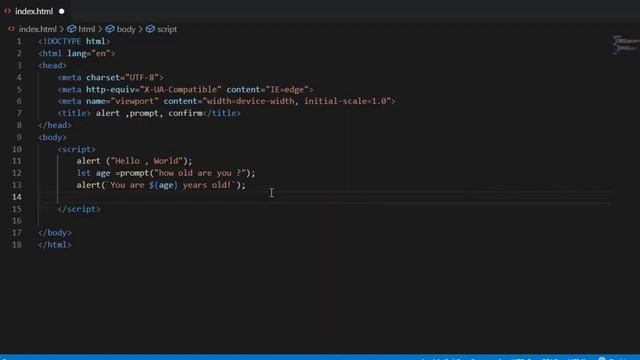
Task: Place cursor on empty line 14
Action: point(324,197)
